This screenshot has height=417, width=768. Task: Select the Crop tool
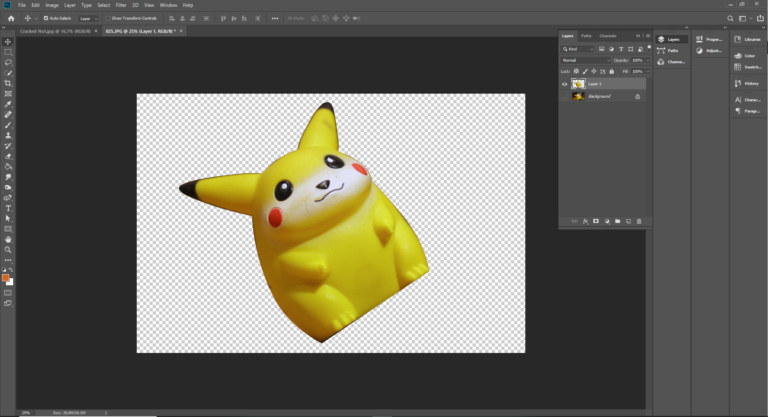pyautogui.click(x=8, y=83)
